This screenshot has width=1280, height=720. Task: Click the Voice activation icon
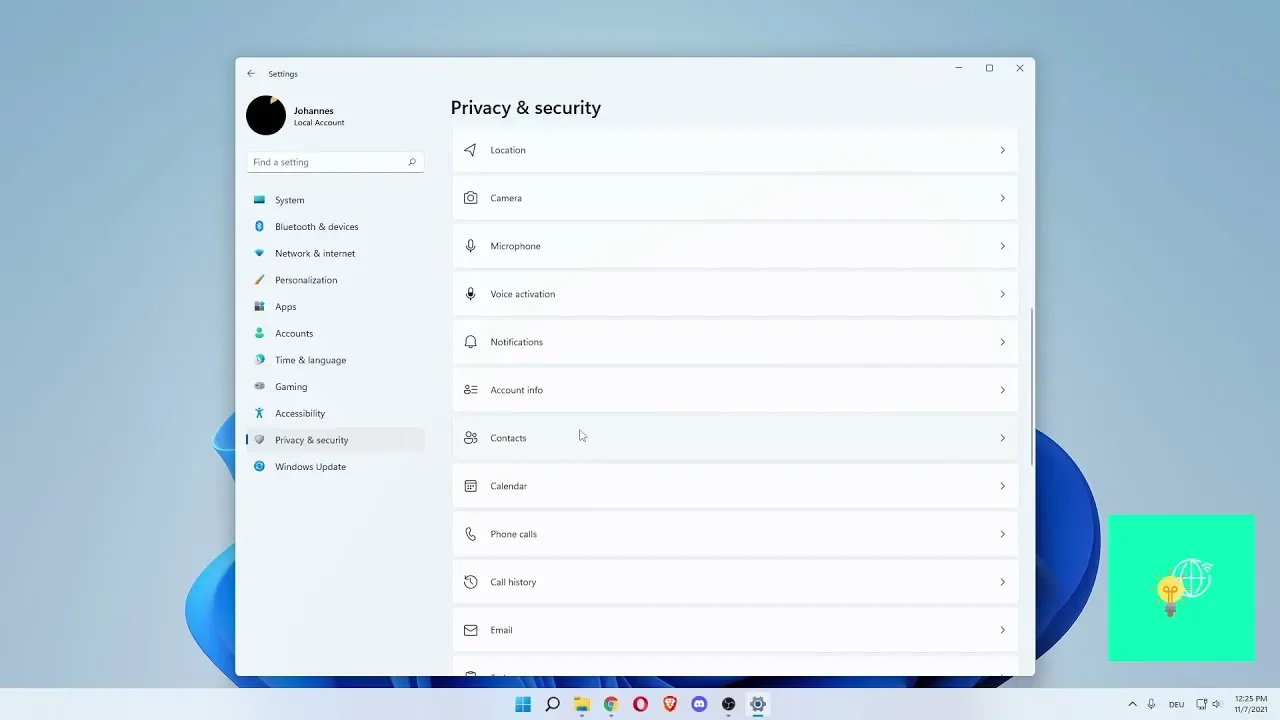470,294
